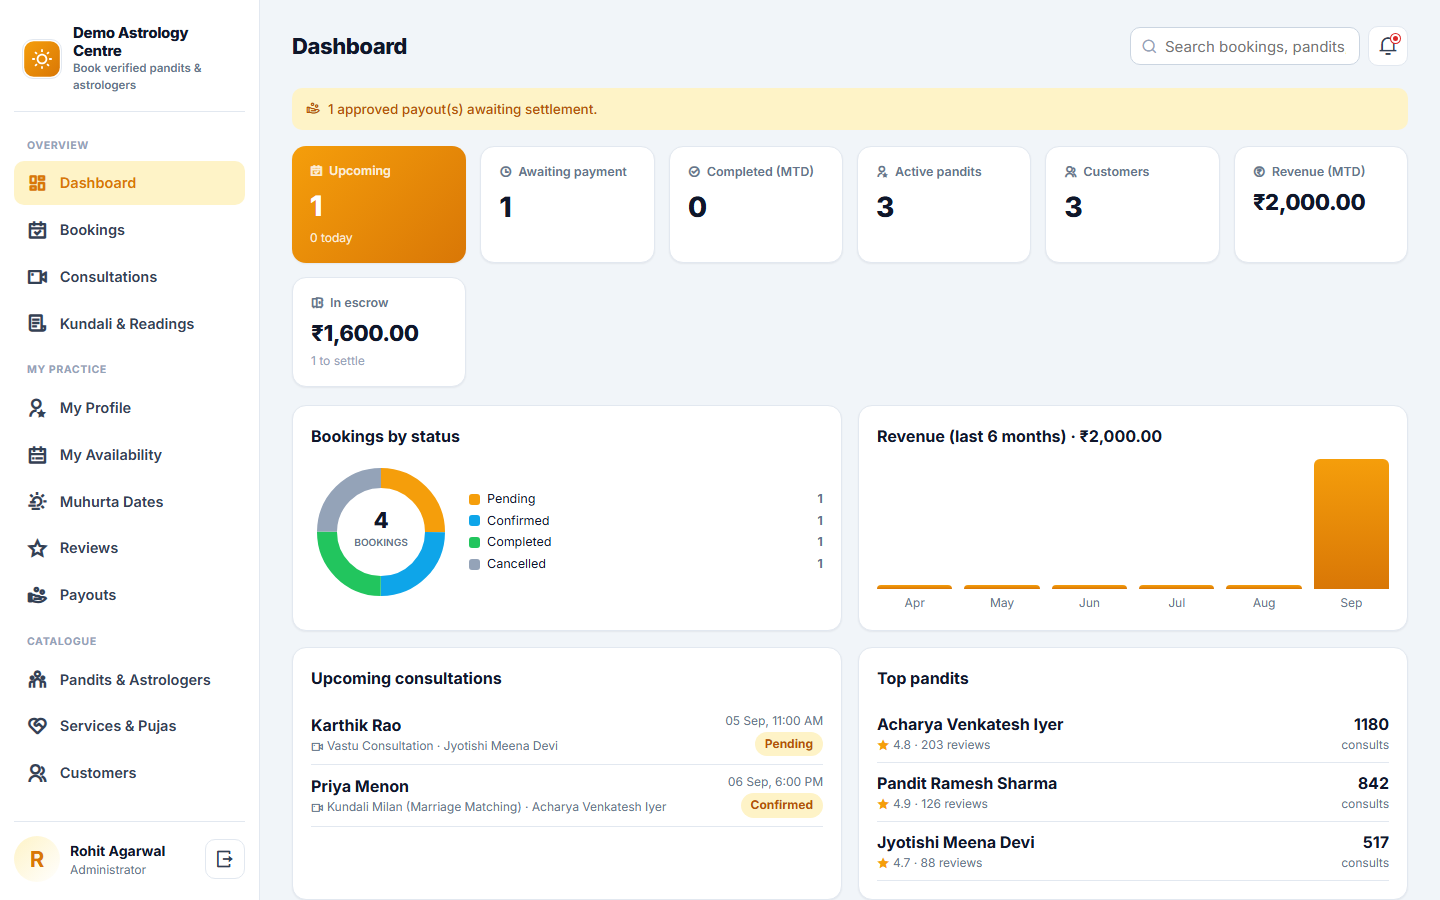The width and height of the screenshot is (1440, 900).
Task: Select Acharya Venkatesh Iyer in Top pandits
Action: (1133, 733)
